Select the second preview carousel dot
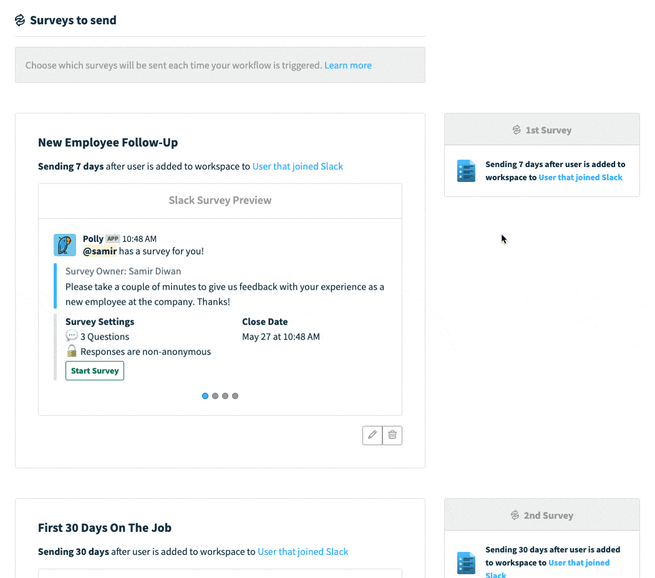 click(x=215, y=396)
